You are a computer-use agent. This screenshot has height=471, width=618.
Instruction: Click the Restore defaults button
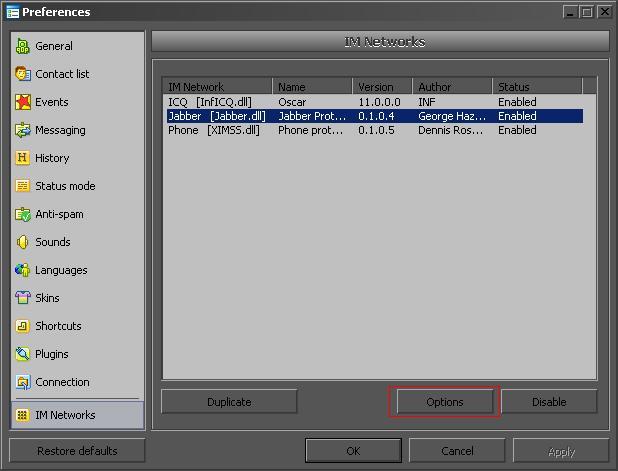pos(77,451)
